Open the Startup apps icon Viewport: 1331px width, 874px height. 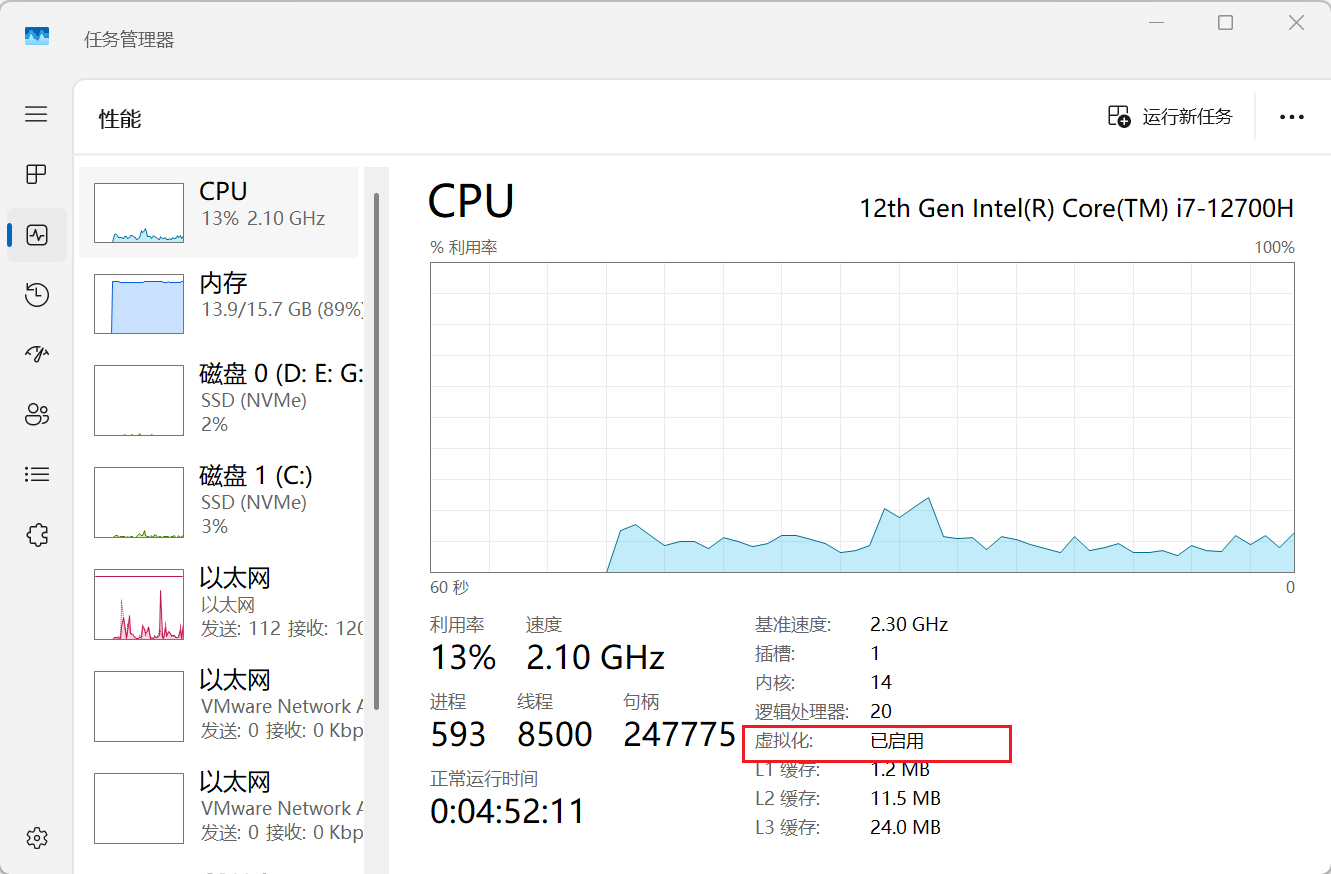[x=37, y=354]
